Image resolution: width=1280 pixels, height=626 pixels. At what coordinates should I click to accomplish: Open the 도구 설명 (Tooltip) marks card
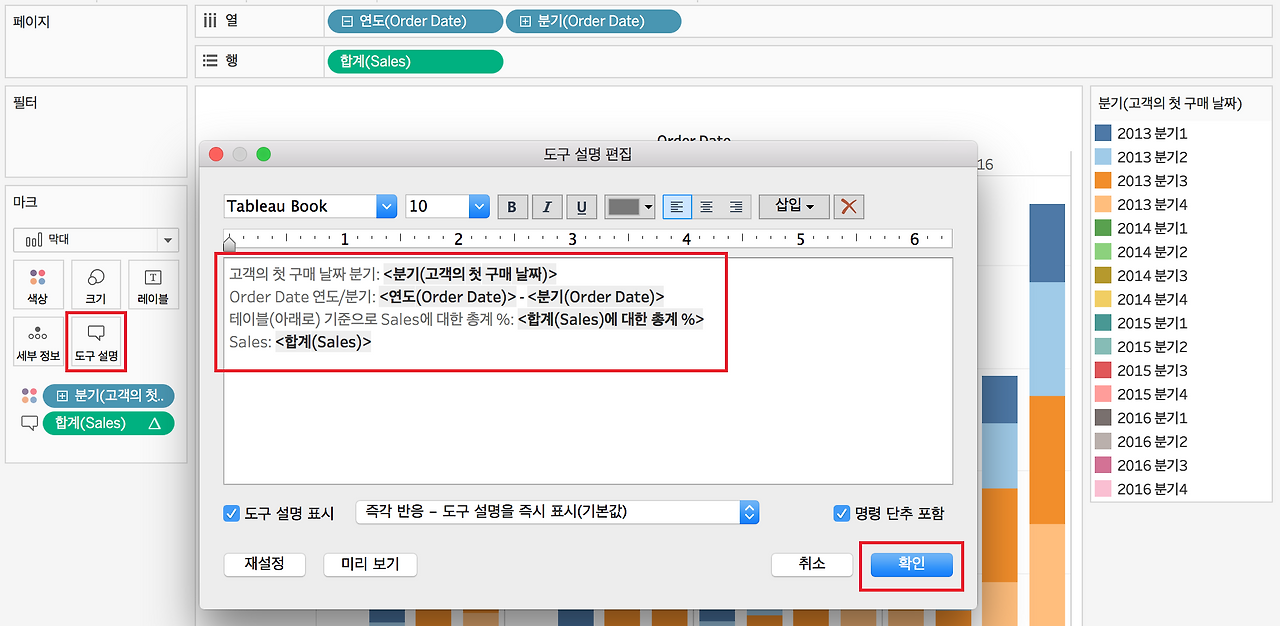[96, 342]
